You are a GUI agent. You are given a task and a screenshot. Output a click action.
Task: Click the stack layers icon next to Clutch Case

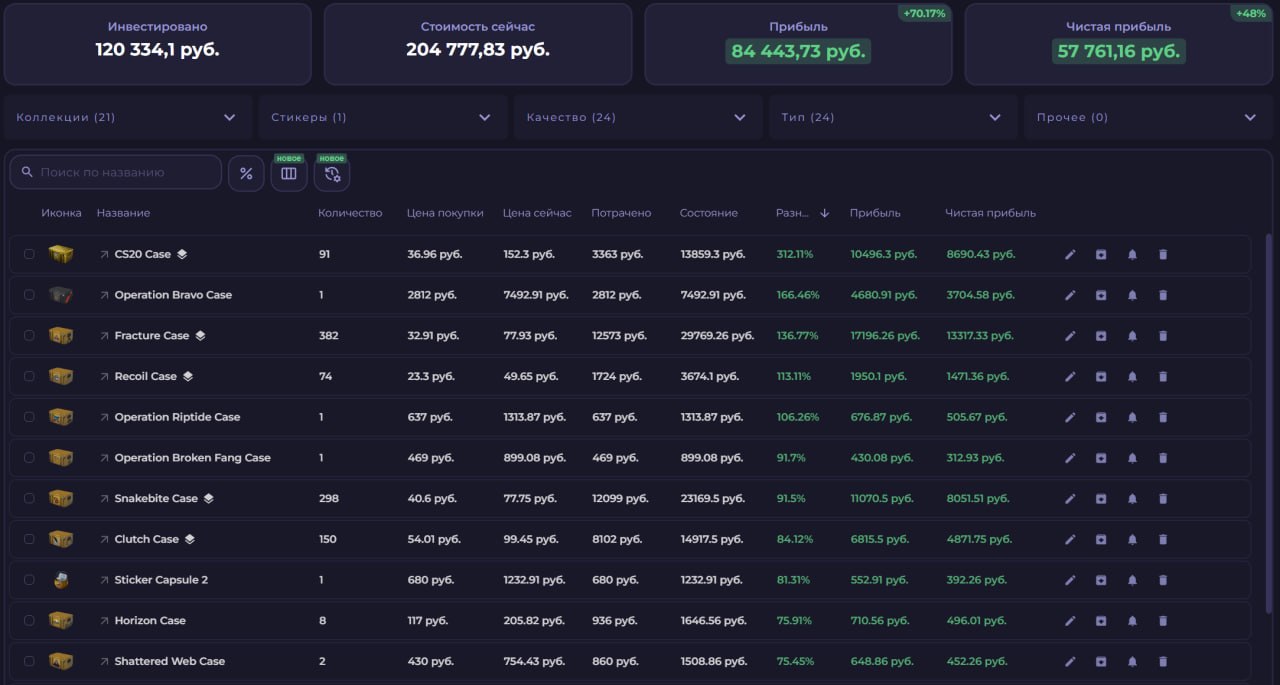click(190, 539)
